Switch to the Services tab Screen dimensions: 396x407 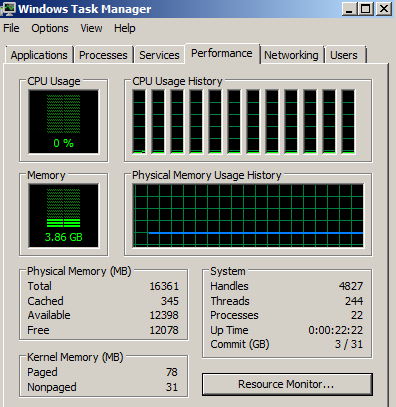click(x=159, y=55)
